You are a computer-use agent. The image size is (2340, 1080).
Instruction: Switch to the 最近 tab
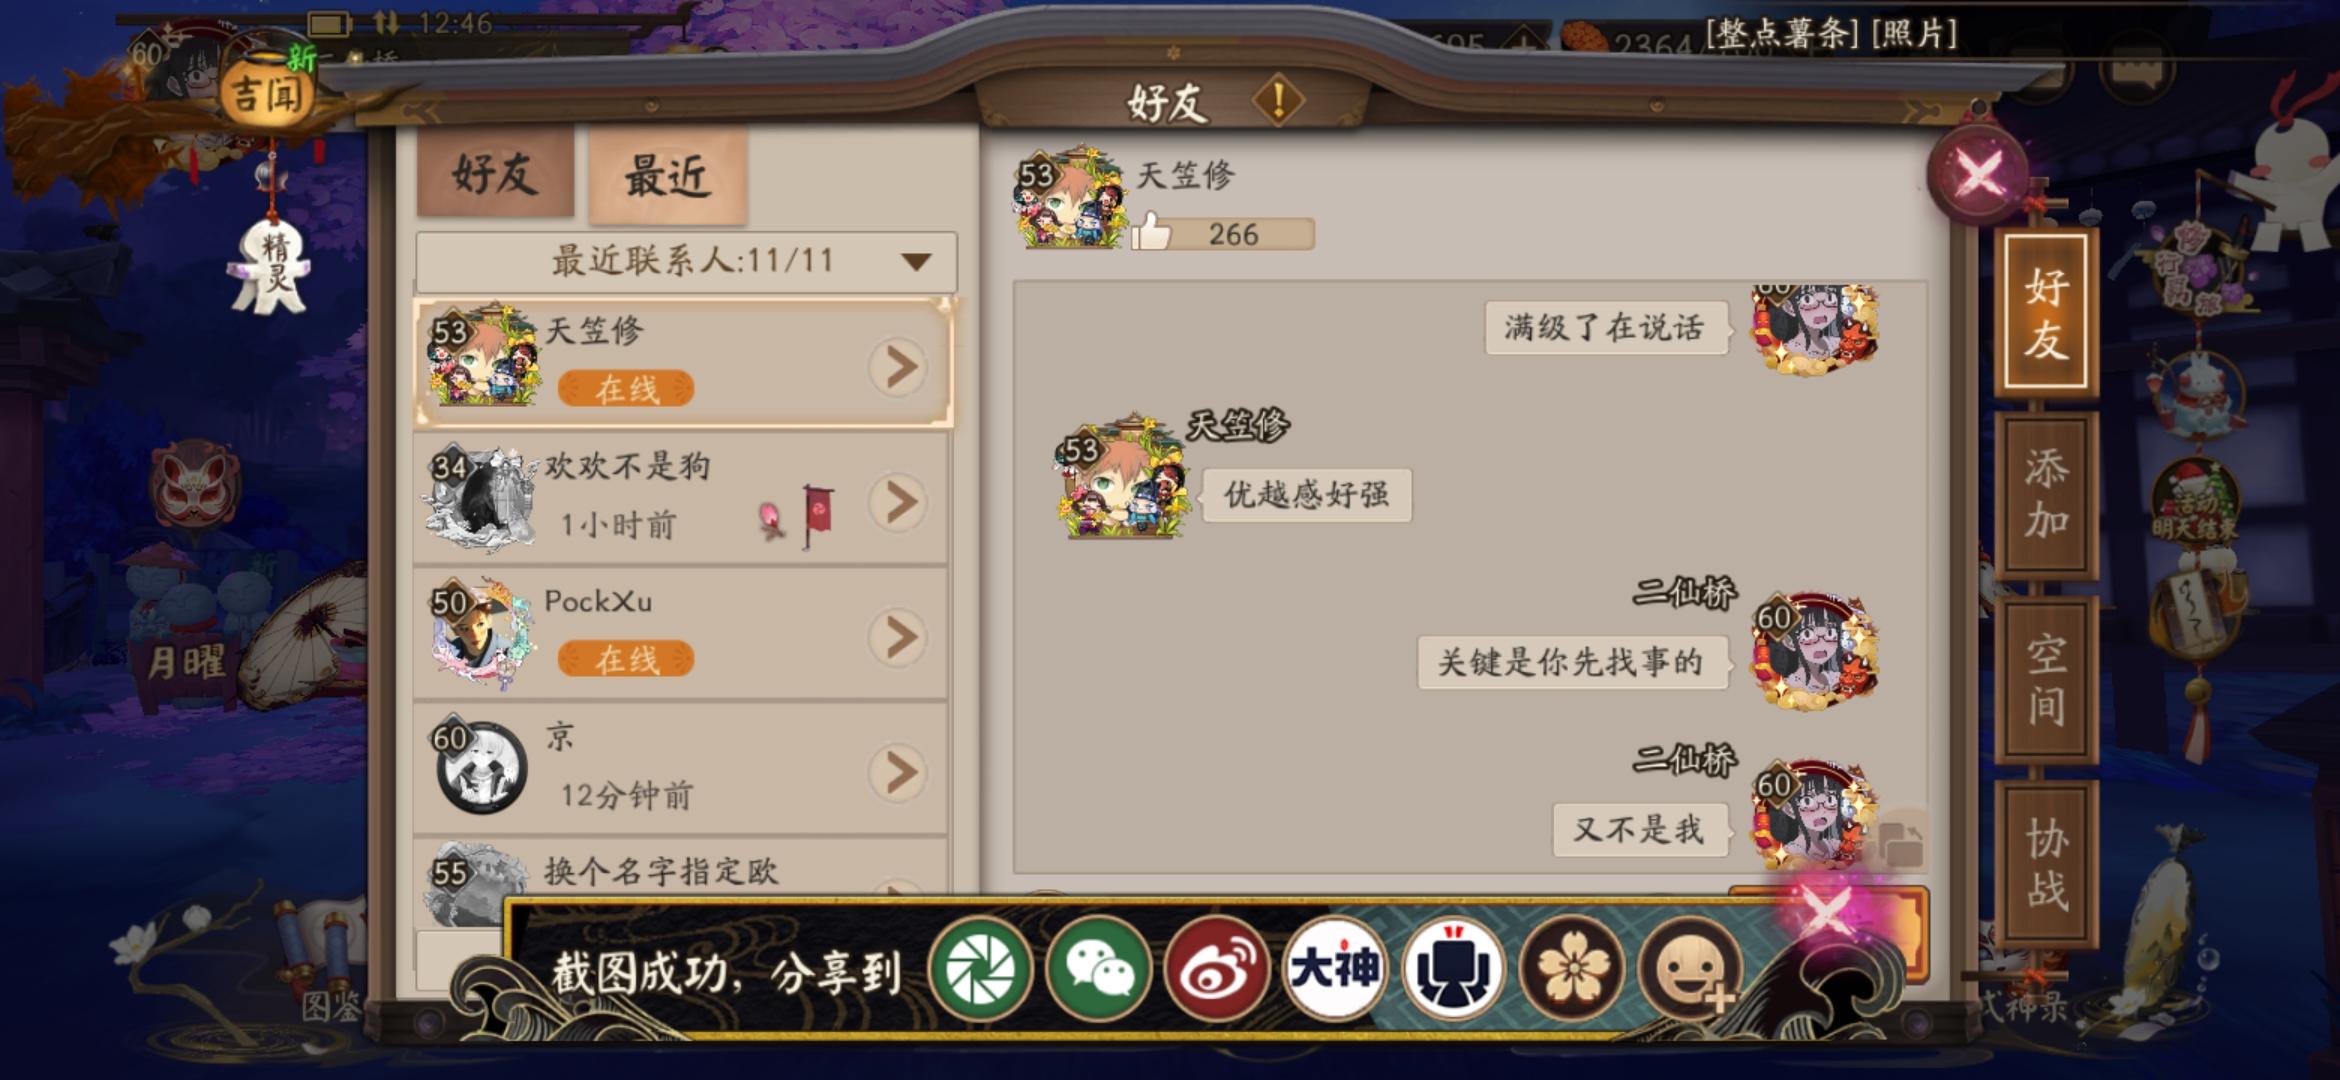coord(668,175)
